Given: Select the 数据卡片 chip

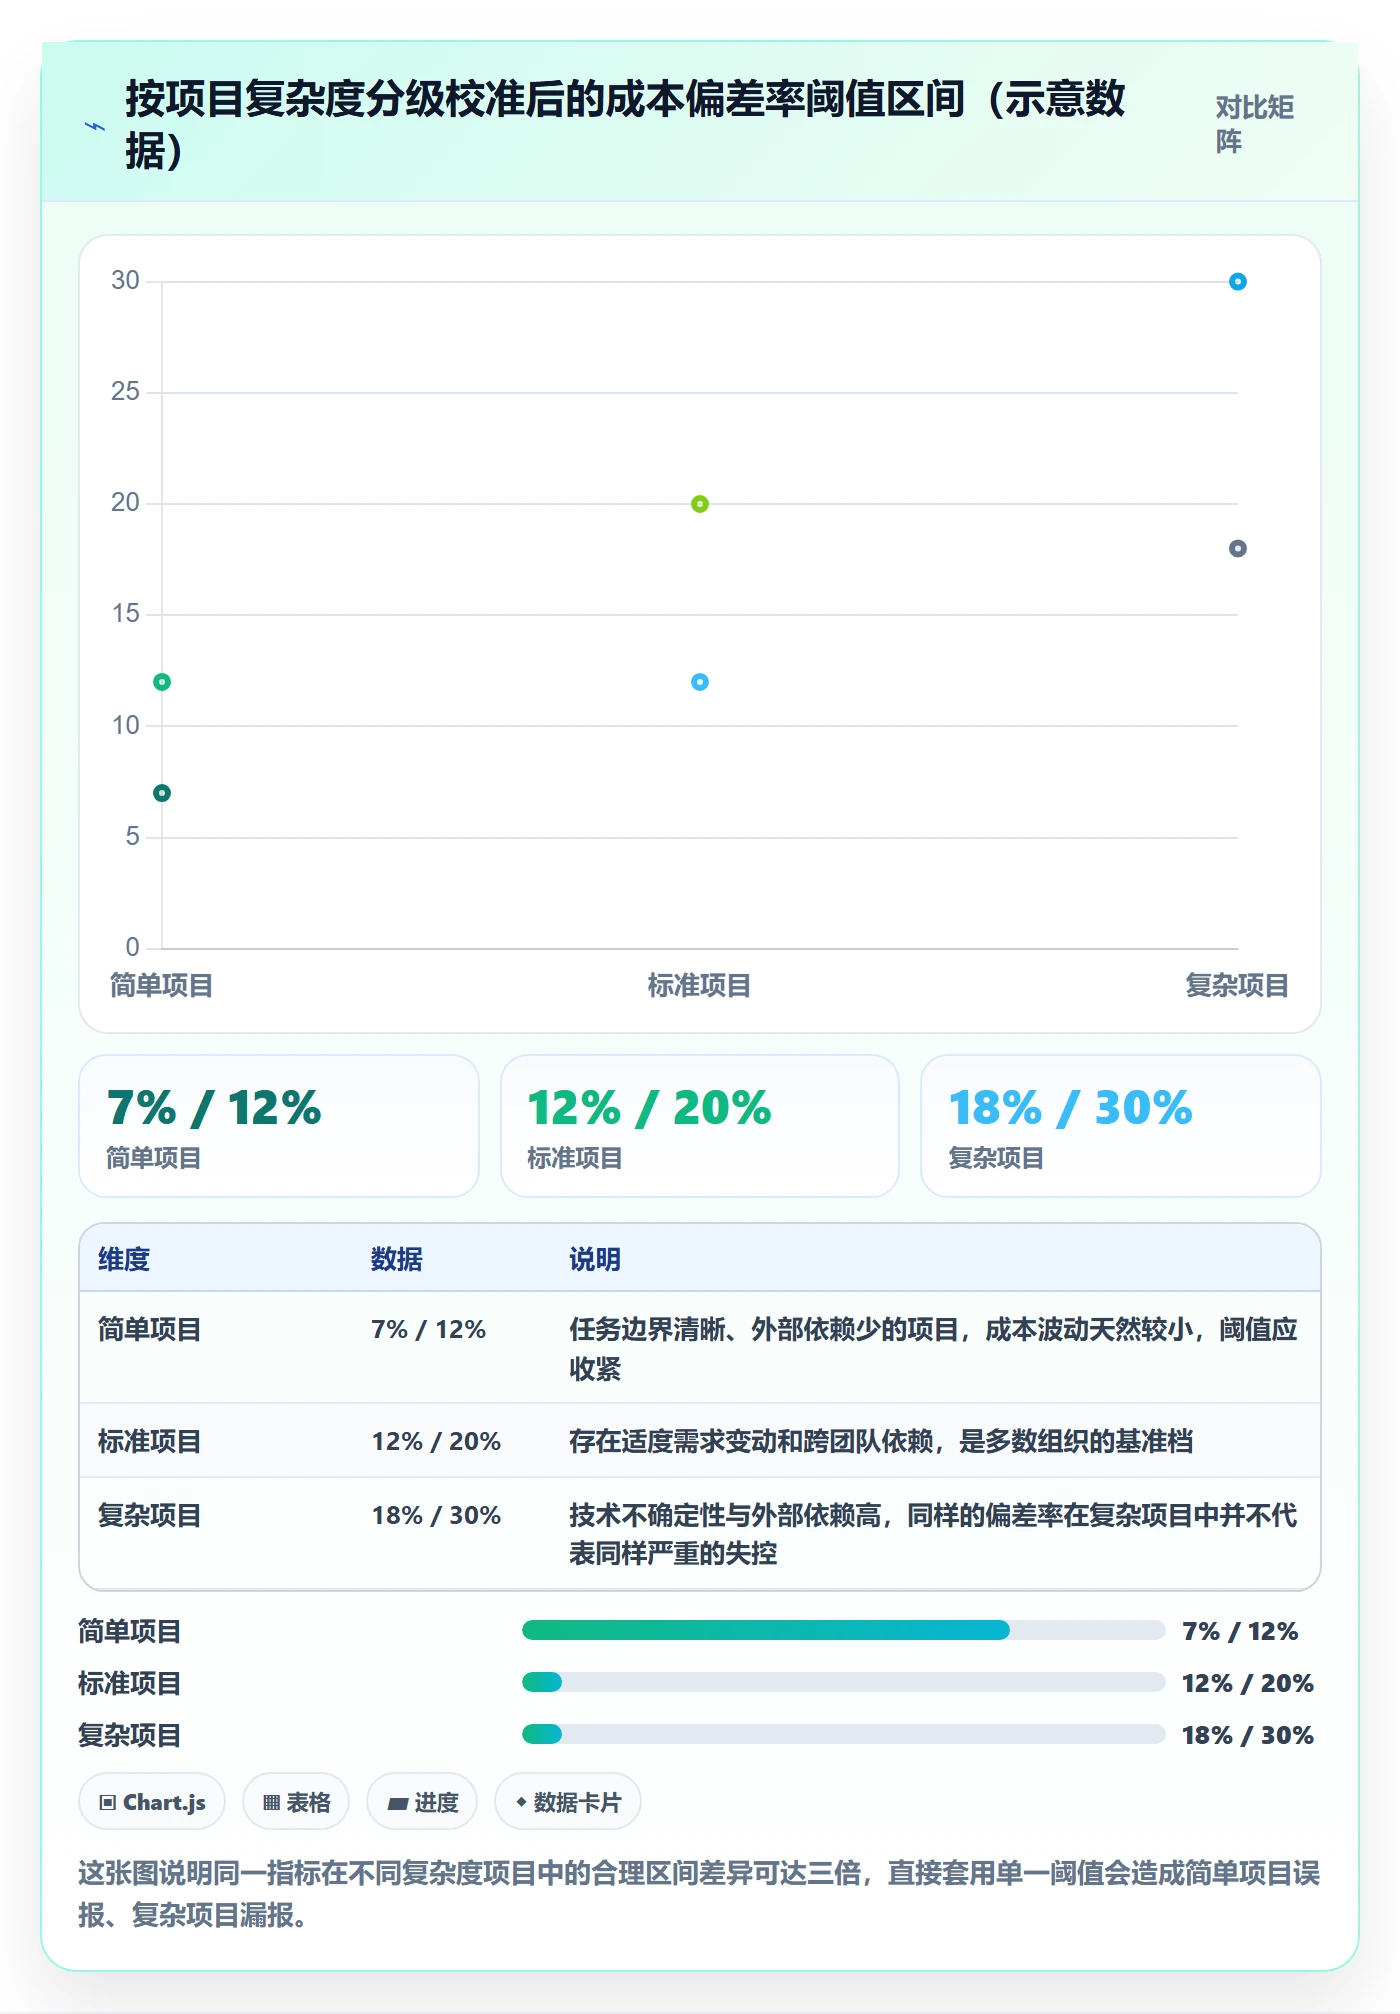Looking at the screenshot, I should [568, 1802].
